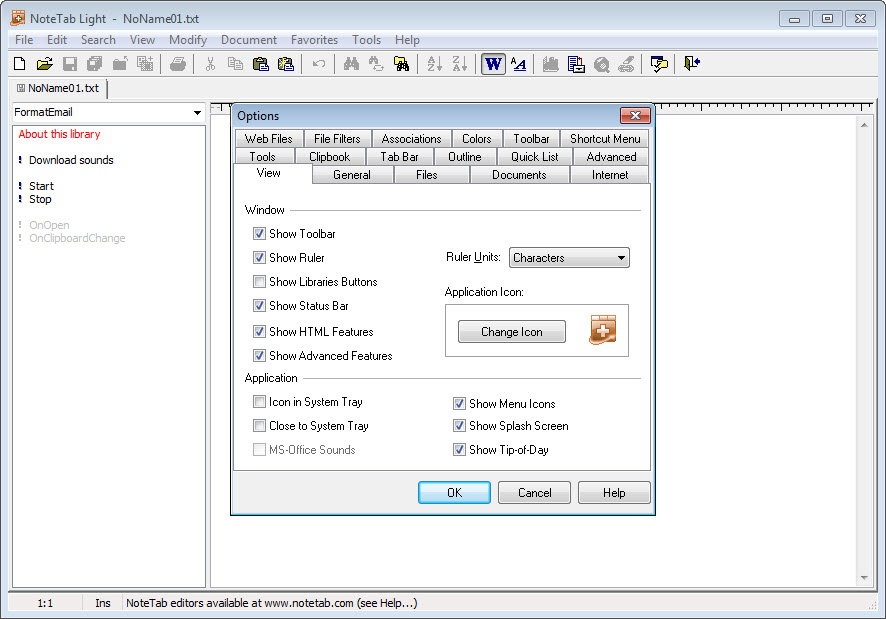Open the Web Files options tab
This screenshot has width=886, height=619.
[x=268, y=138]
